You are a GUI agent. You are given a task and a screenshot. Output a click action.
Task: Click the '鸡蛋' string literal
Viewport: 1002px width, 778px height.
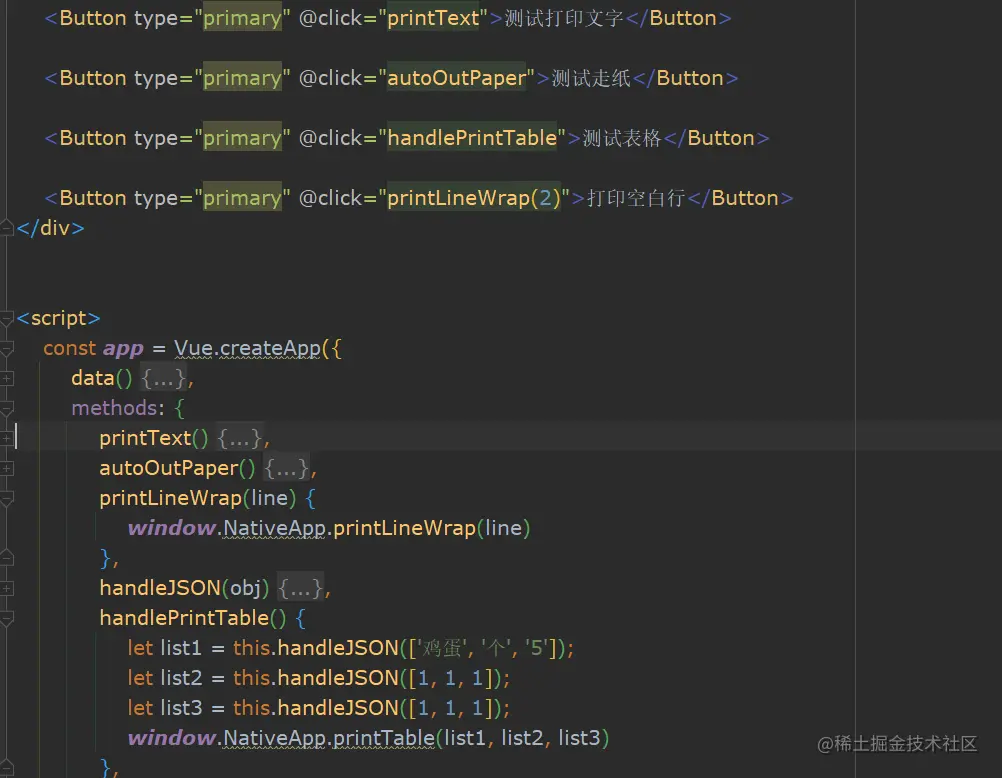click(x=442, y=648)
